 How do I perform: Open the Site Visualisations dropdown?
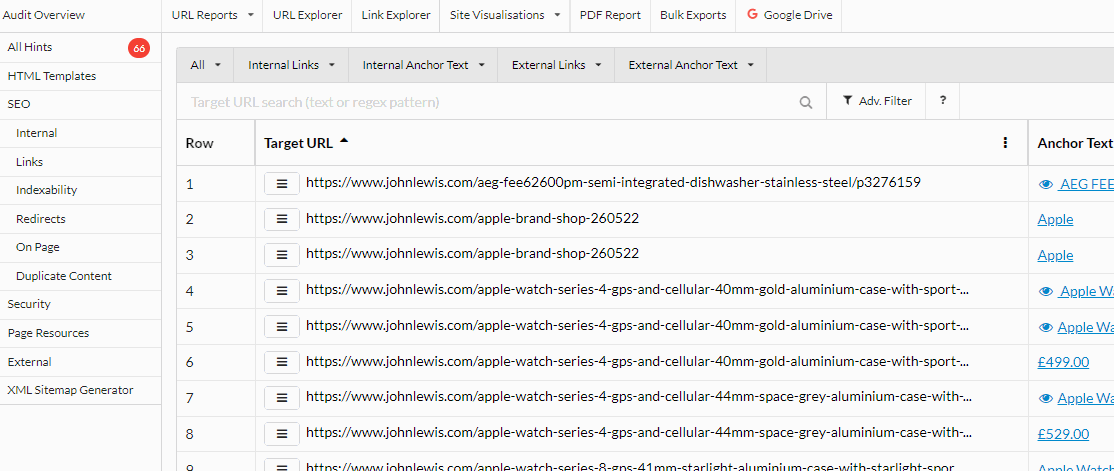click(x=504, y=15)
